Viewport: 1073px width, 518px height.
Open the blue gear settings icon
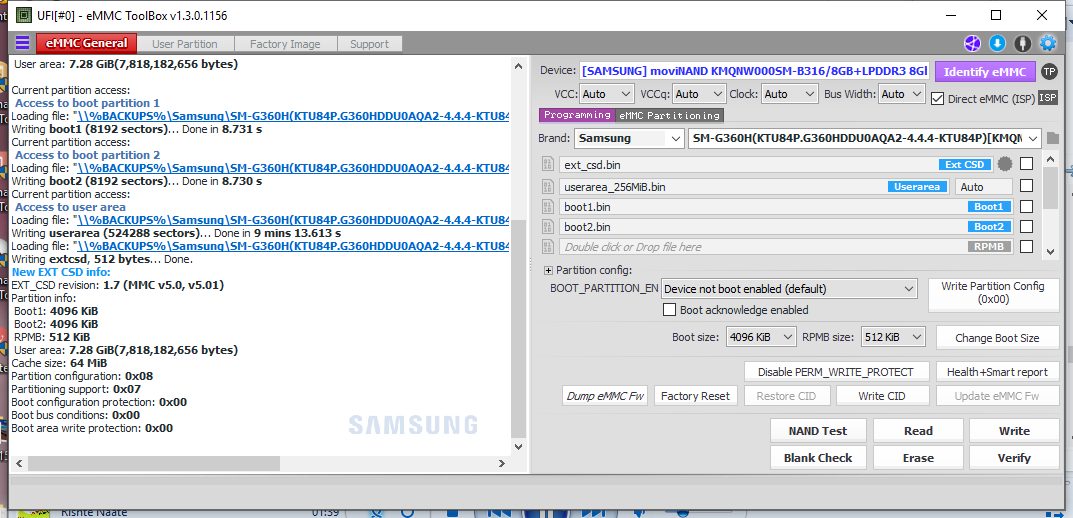pos(1048,44)
